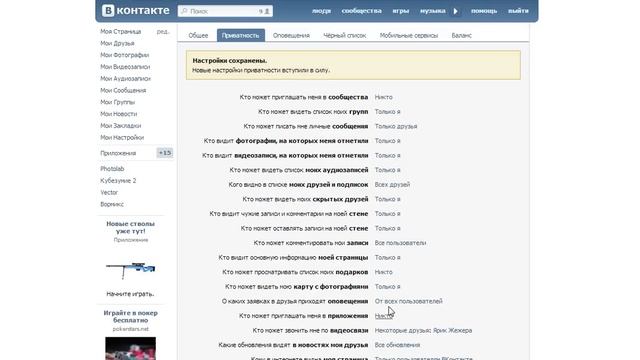Click the sniper rifle ad image
The height and width of the screenshot is (360, 640).
pyautogui.click(x=131, y=270)
